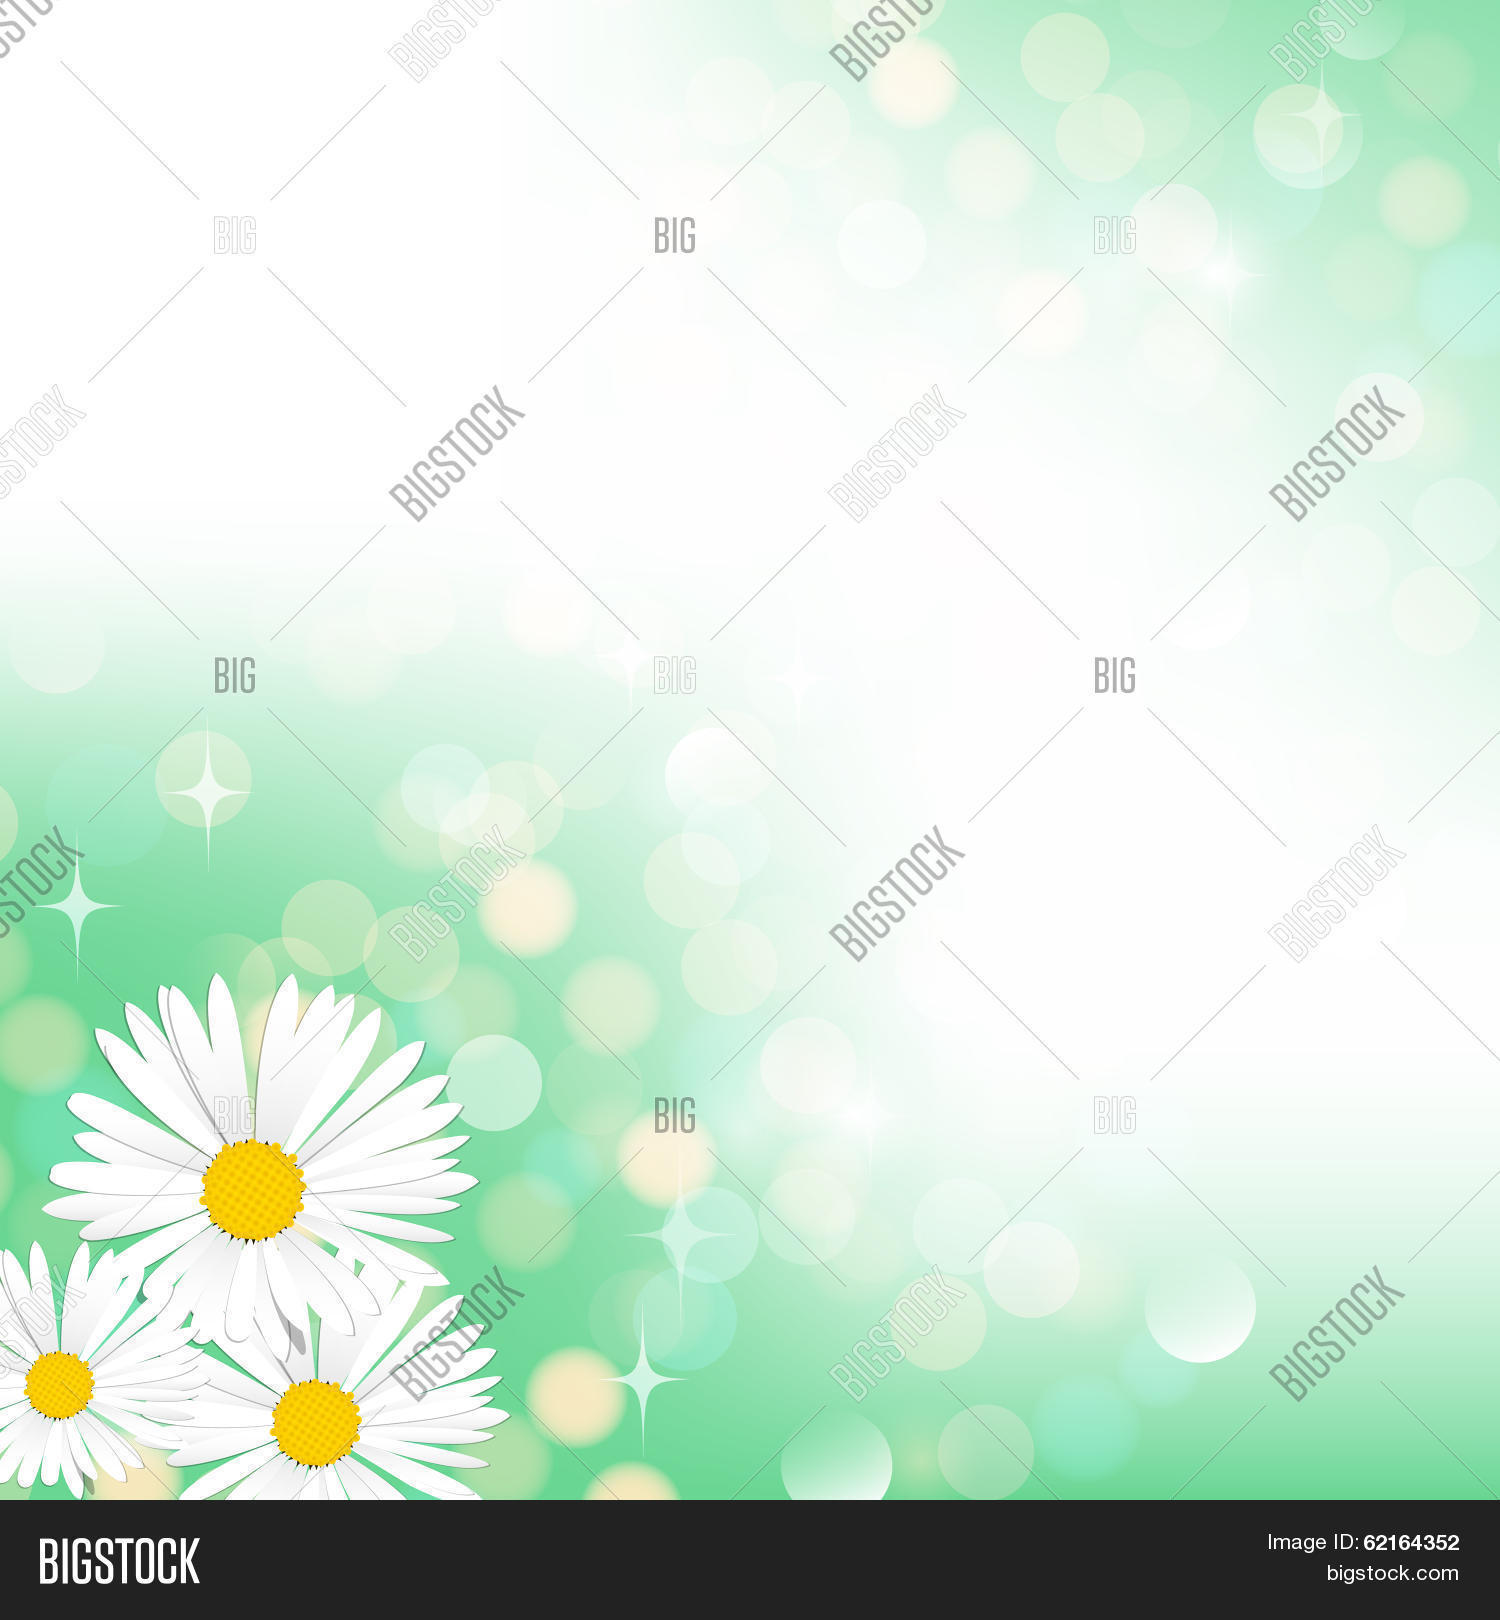Click the yellow center of the largest daisy
Viewport: 1500px width, 1620px height.
click(252, 1190)
